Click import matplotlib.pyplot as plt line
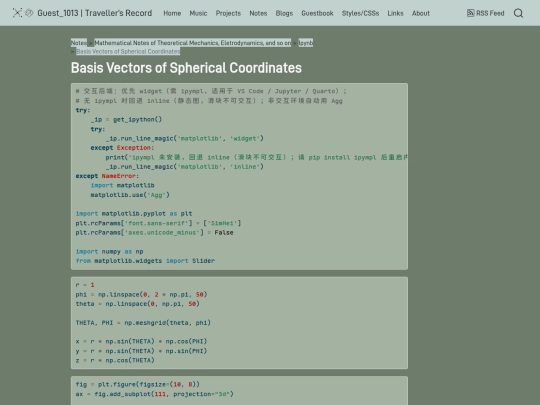This screenshot has height=405, width=540. pyautogui.click(x=134, y=214)
